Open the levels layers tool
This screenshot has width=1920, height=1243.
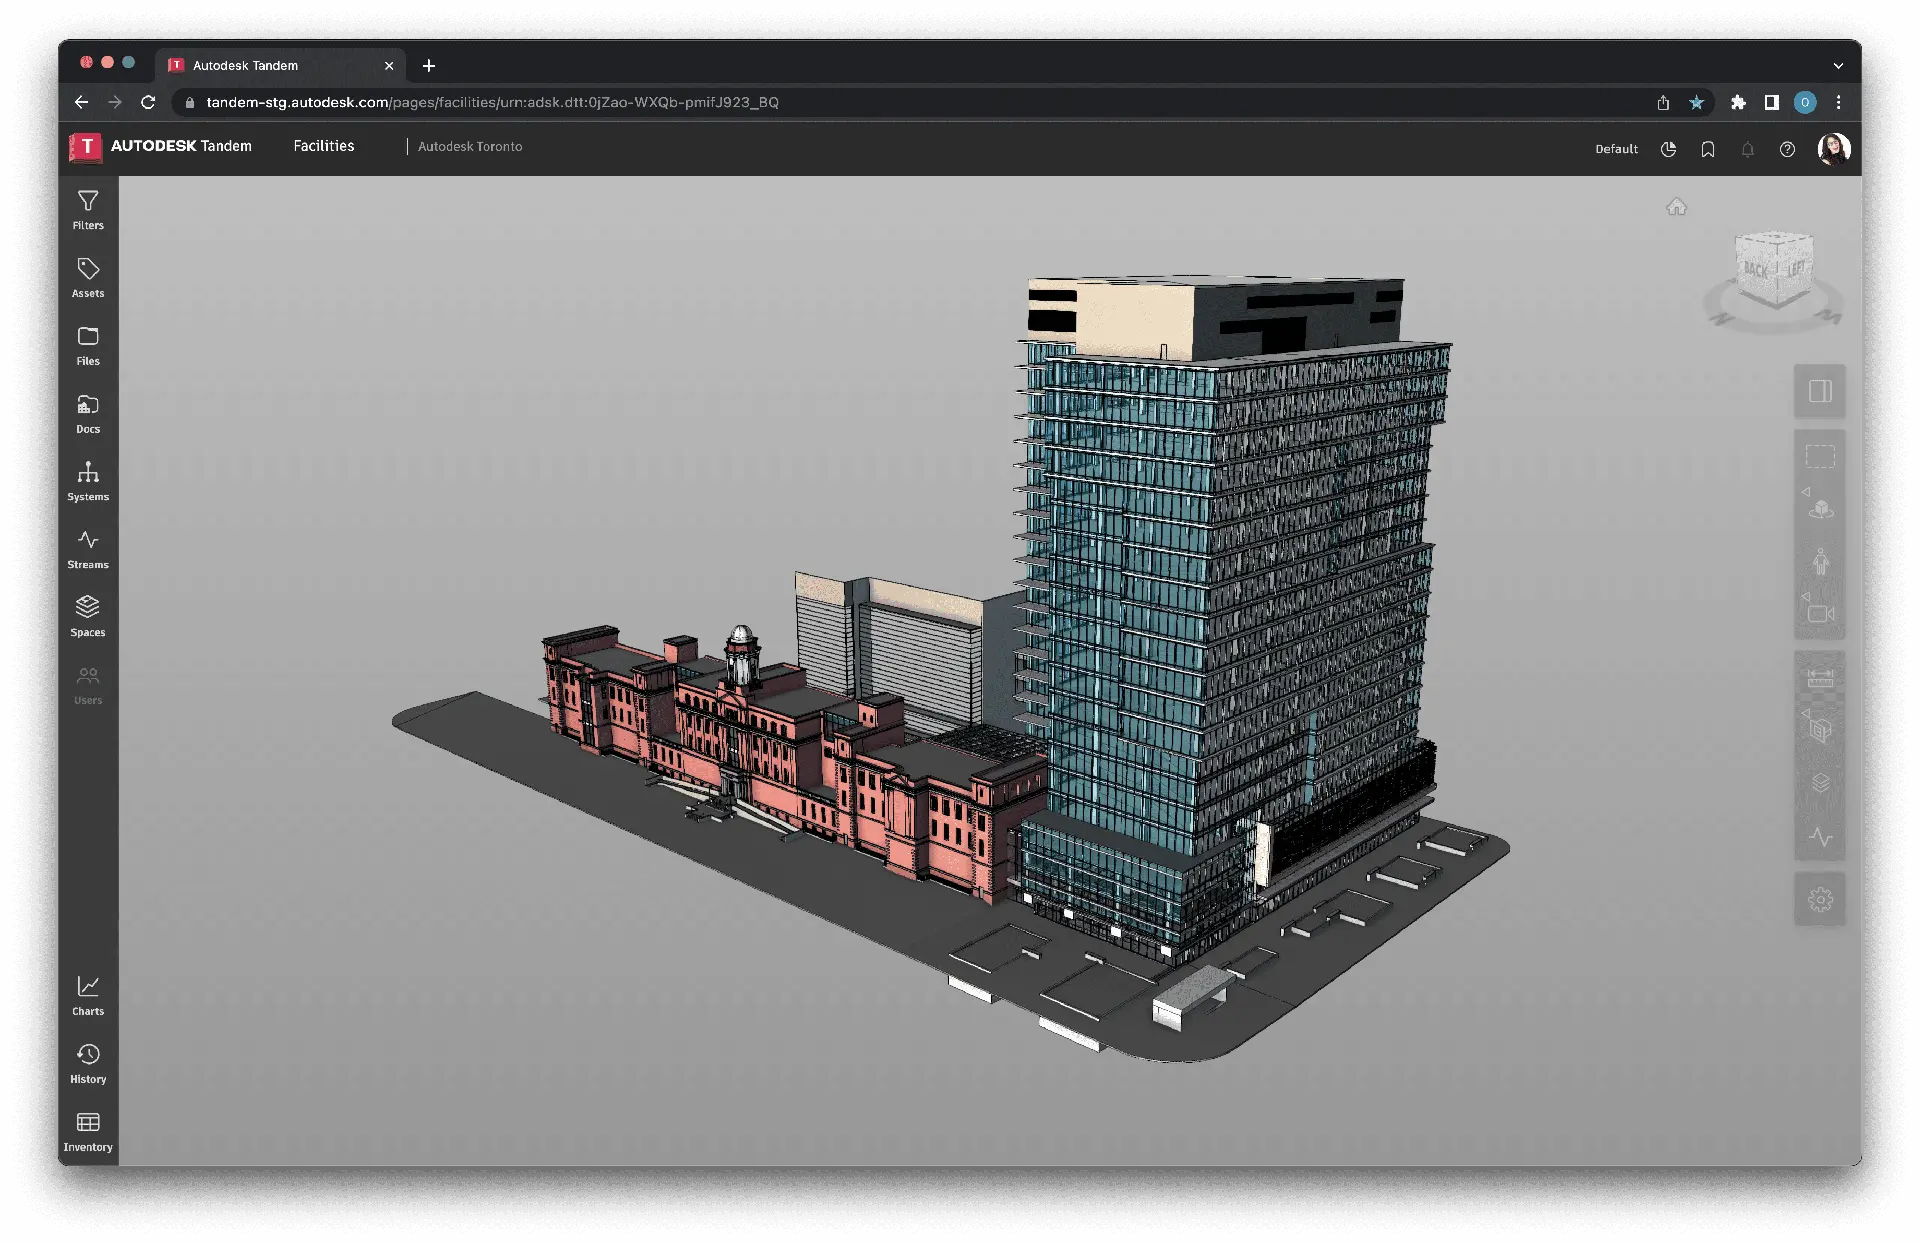1820,783
